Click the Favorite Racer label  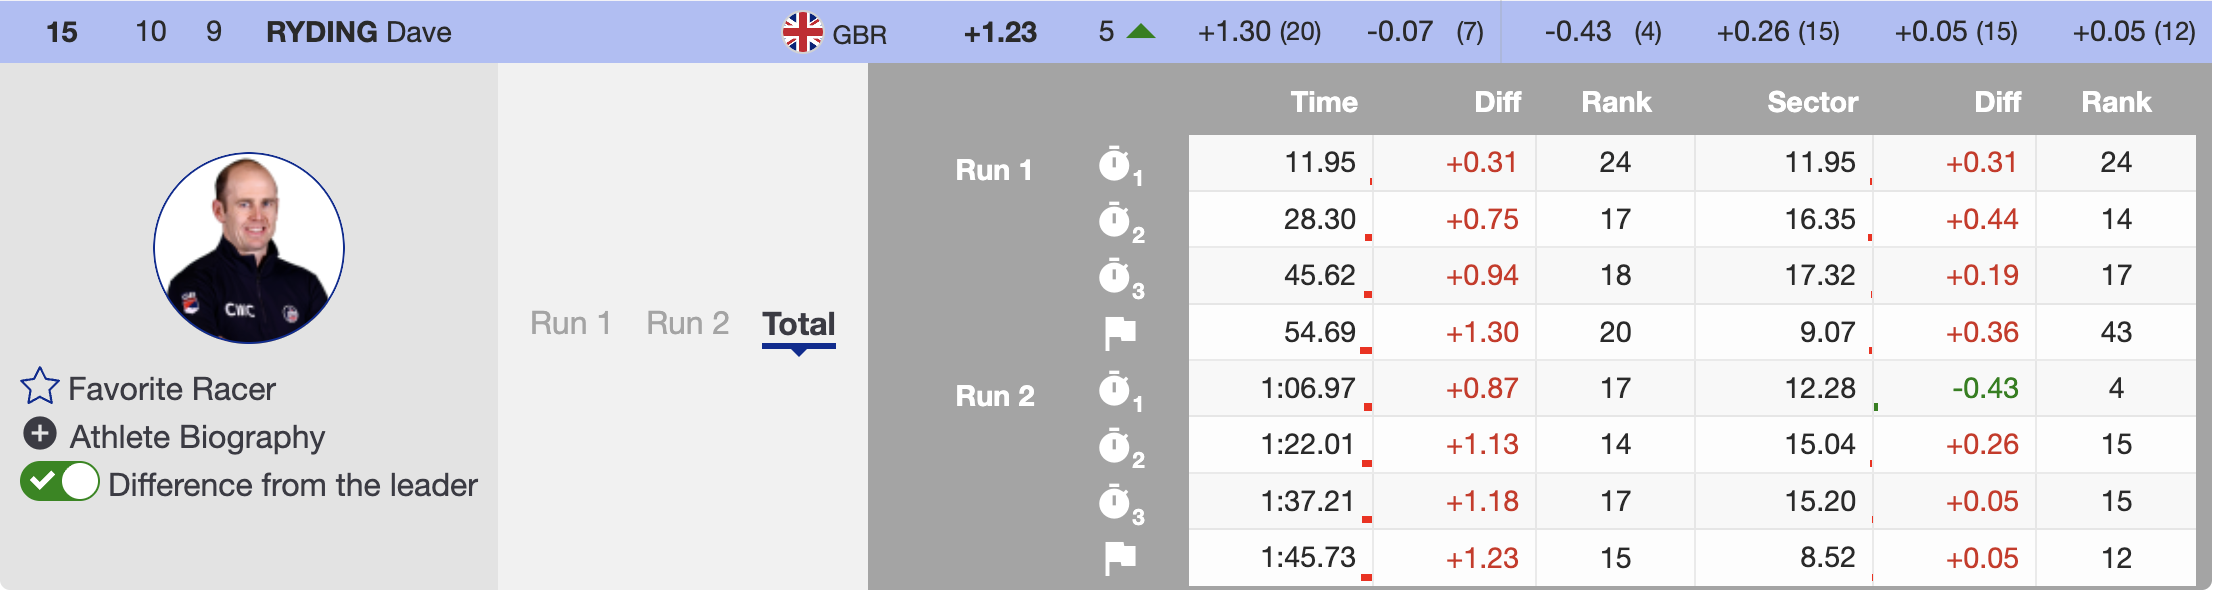[x=171, y=389]
